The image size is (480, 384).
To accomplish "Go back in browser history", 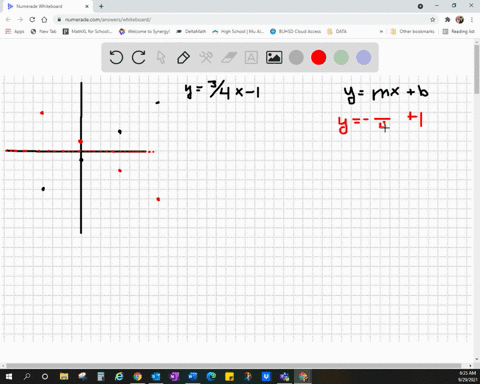I will pos(8,20).
